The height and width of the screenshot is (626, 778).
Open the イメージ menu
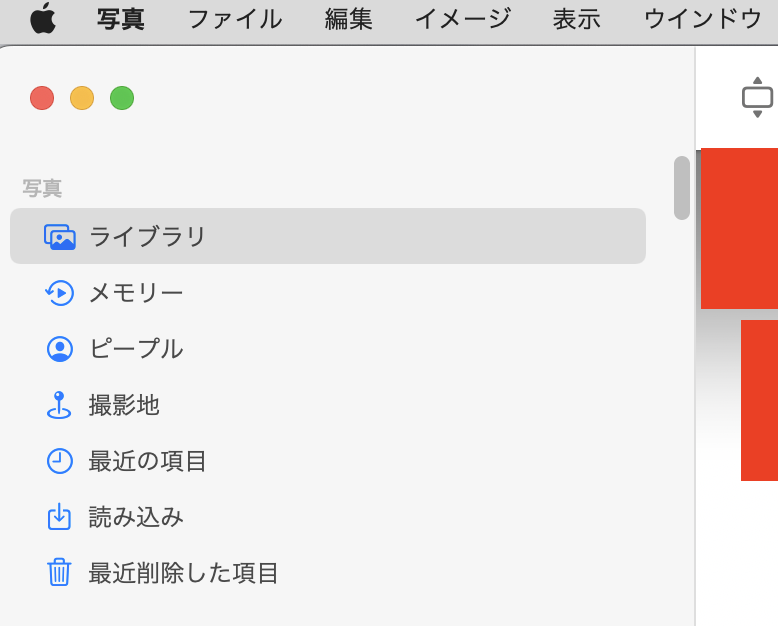click(x=463, y=18)
